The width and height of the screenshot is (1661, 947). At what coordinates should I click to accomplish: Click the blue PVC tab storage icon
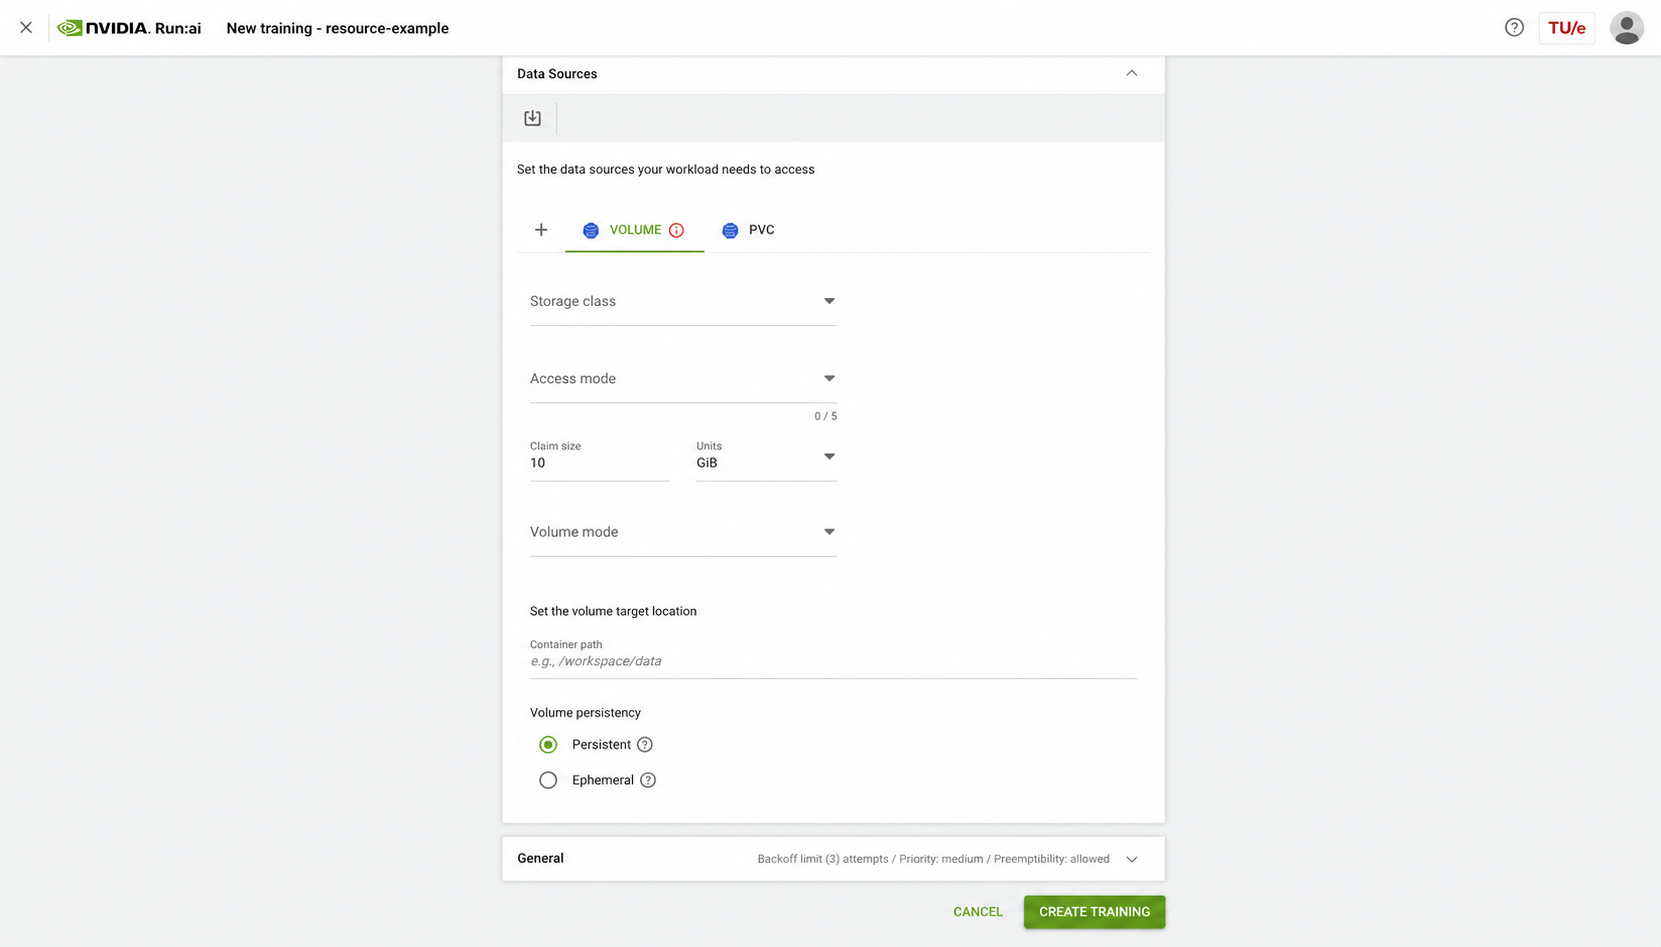730,231
